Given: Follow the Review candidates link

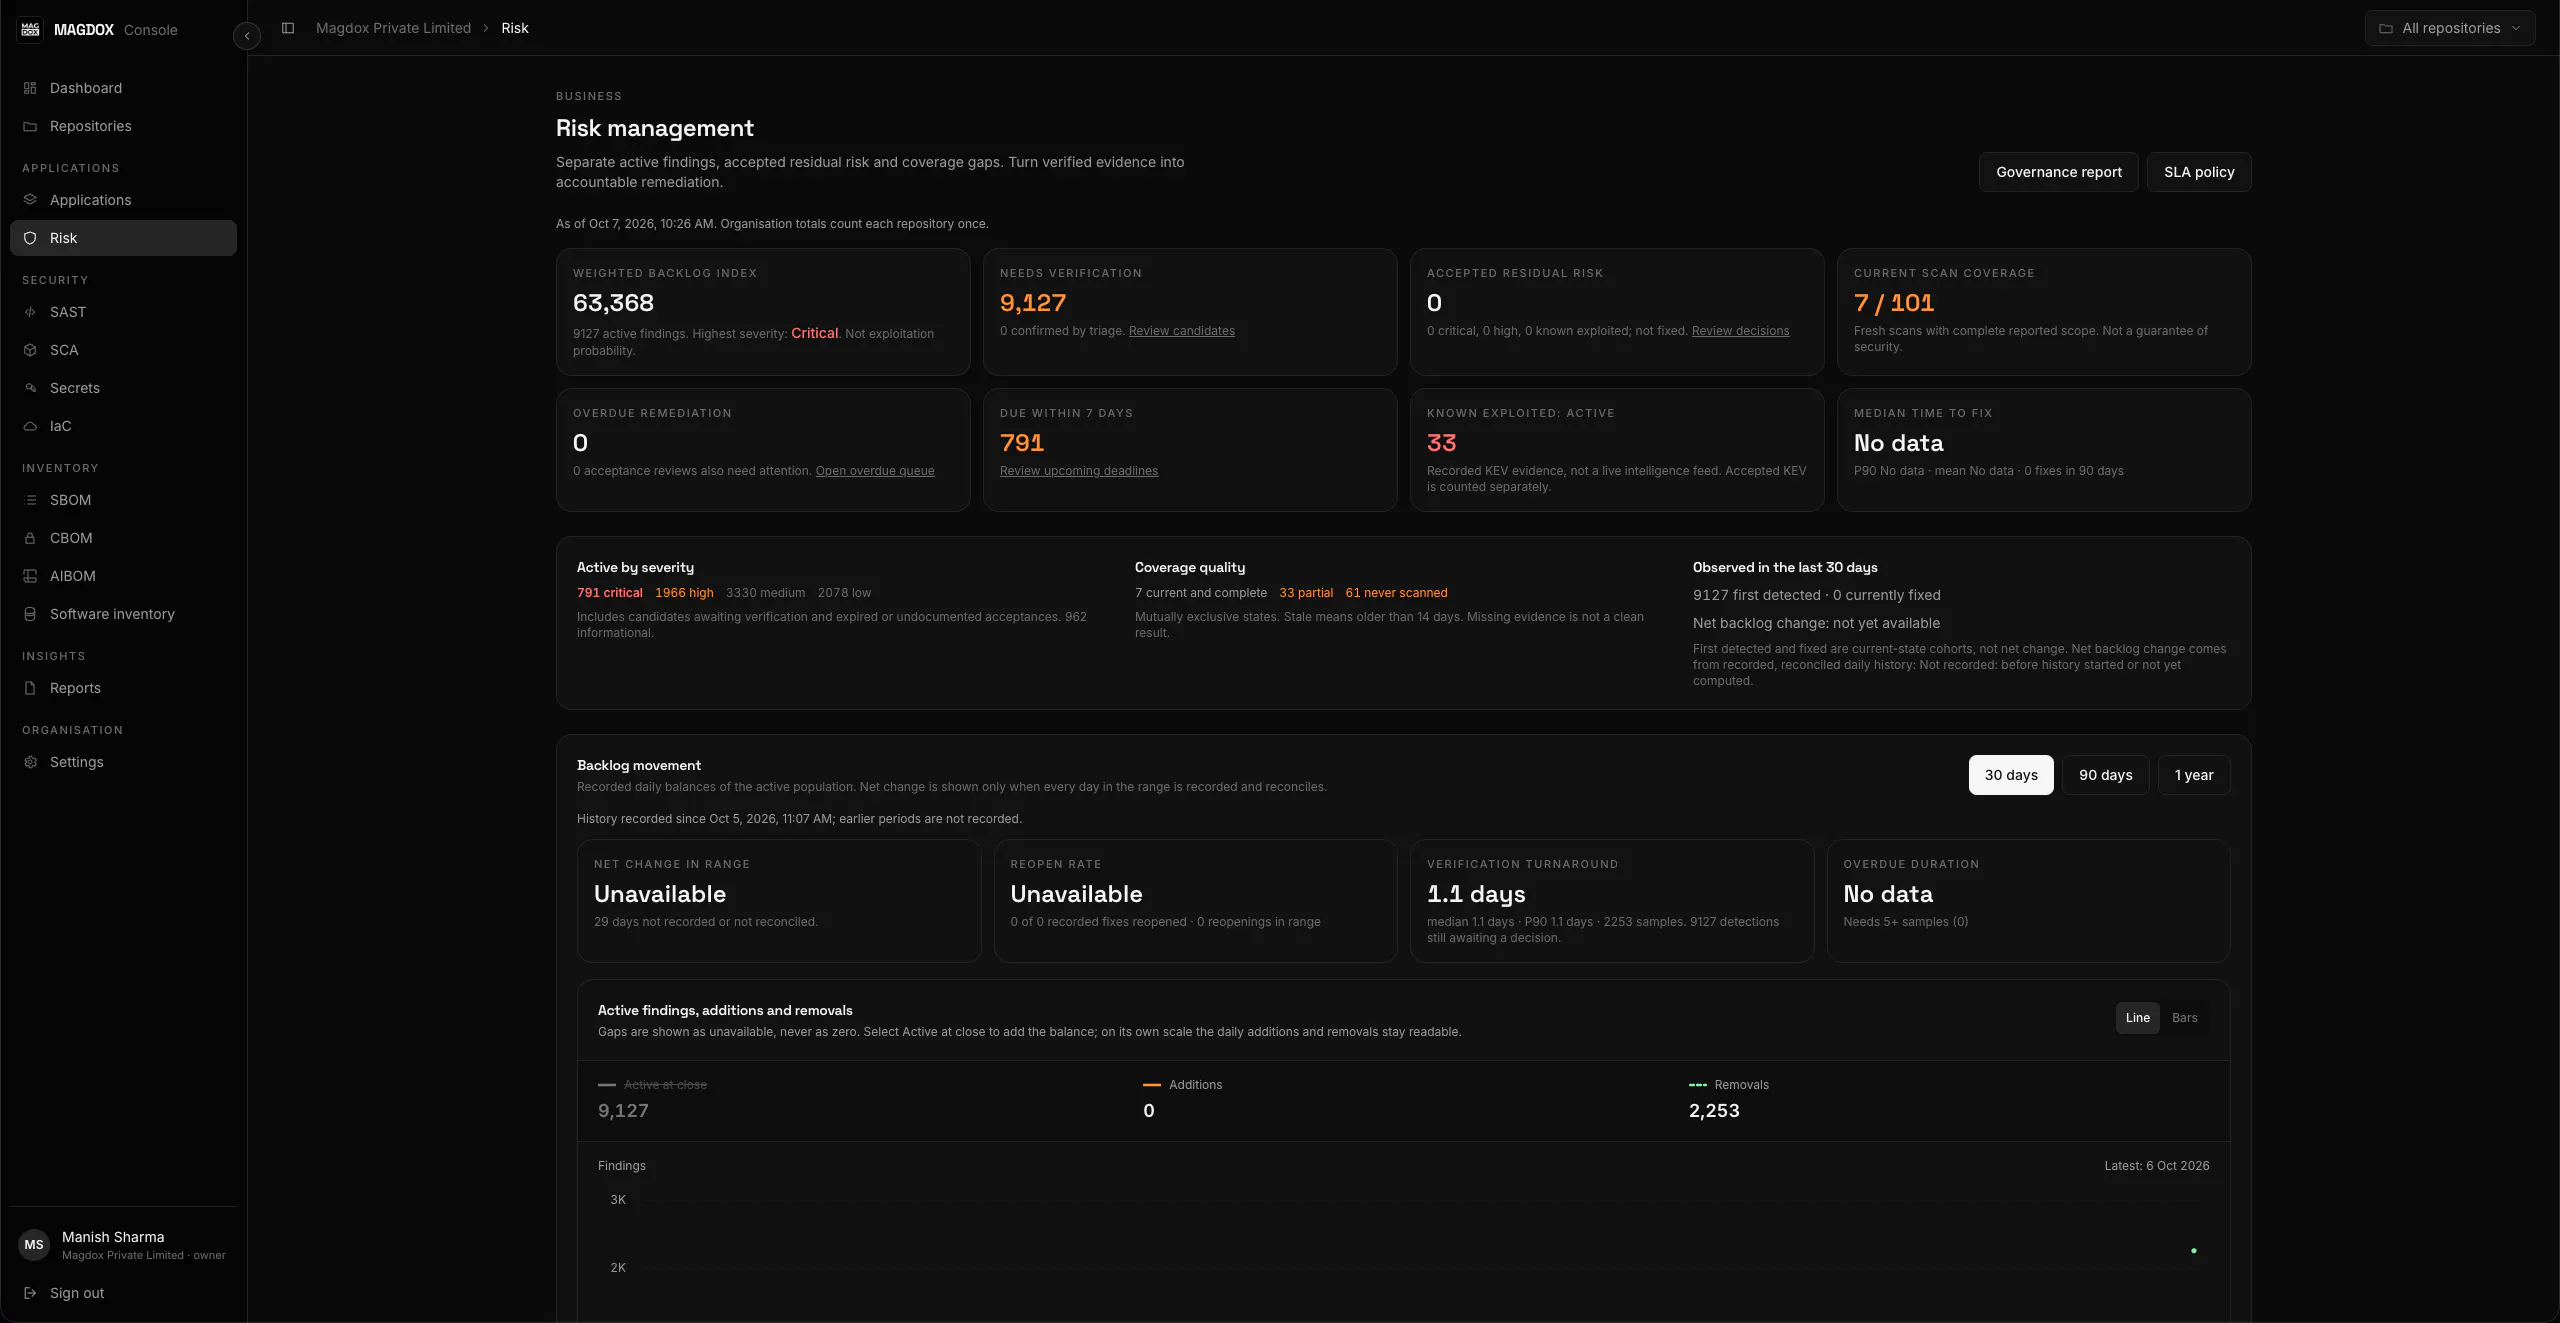Looking at the screenshot, I should 1182,331.
